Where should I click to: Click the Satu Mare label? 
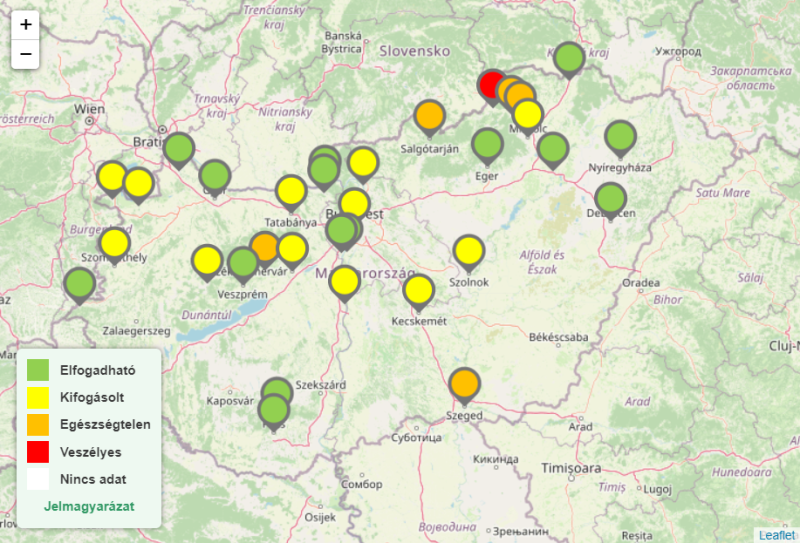(723, 193)
